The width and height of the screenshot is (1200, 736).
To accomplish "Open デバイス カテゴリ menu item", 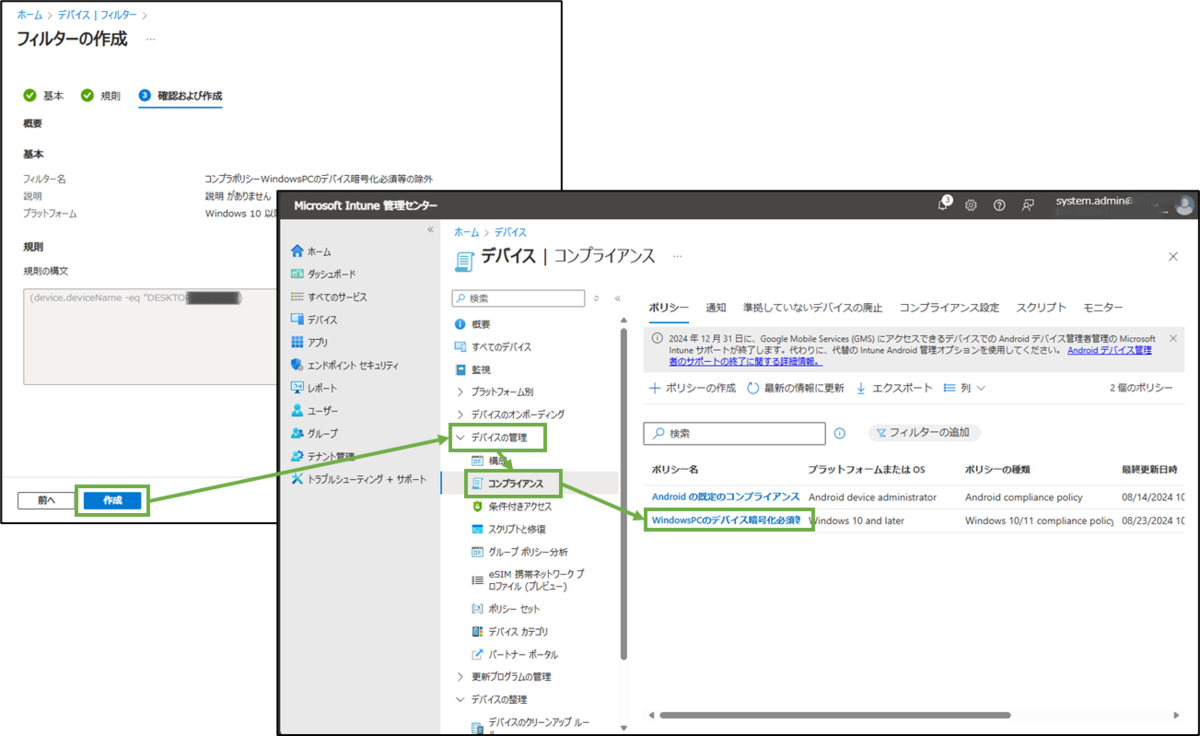I will coord(509,631).
